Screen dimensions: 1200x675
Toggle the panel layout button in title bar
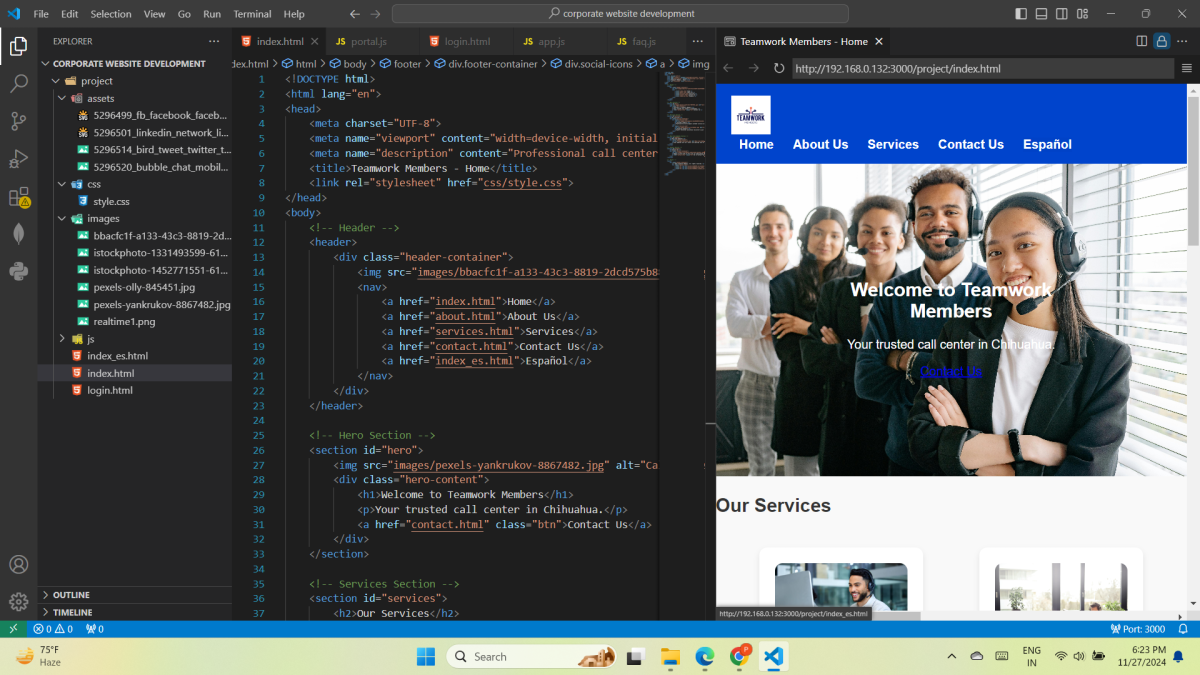tap(1041, 14)
